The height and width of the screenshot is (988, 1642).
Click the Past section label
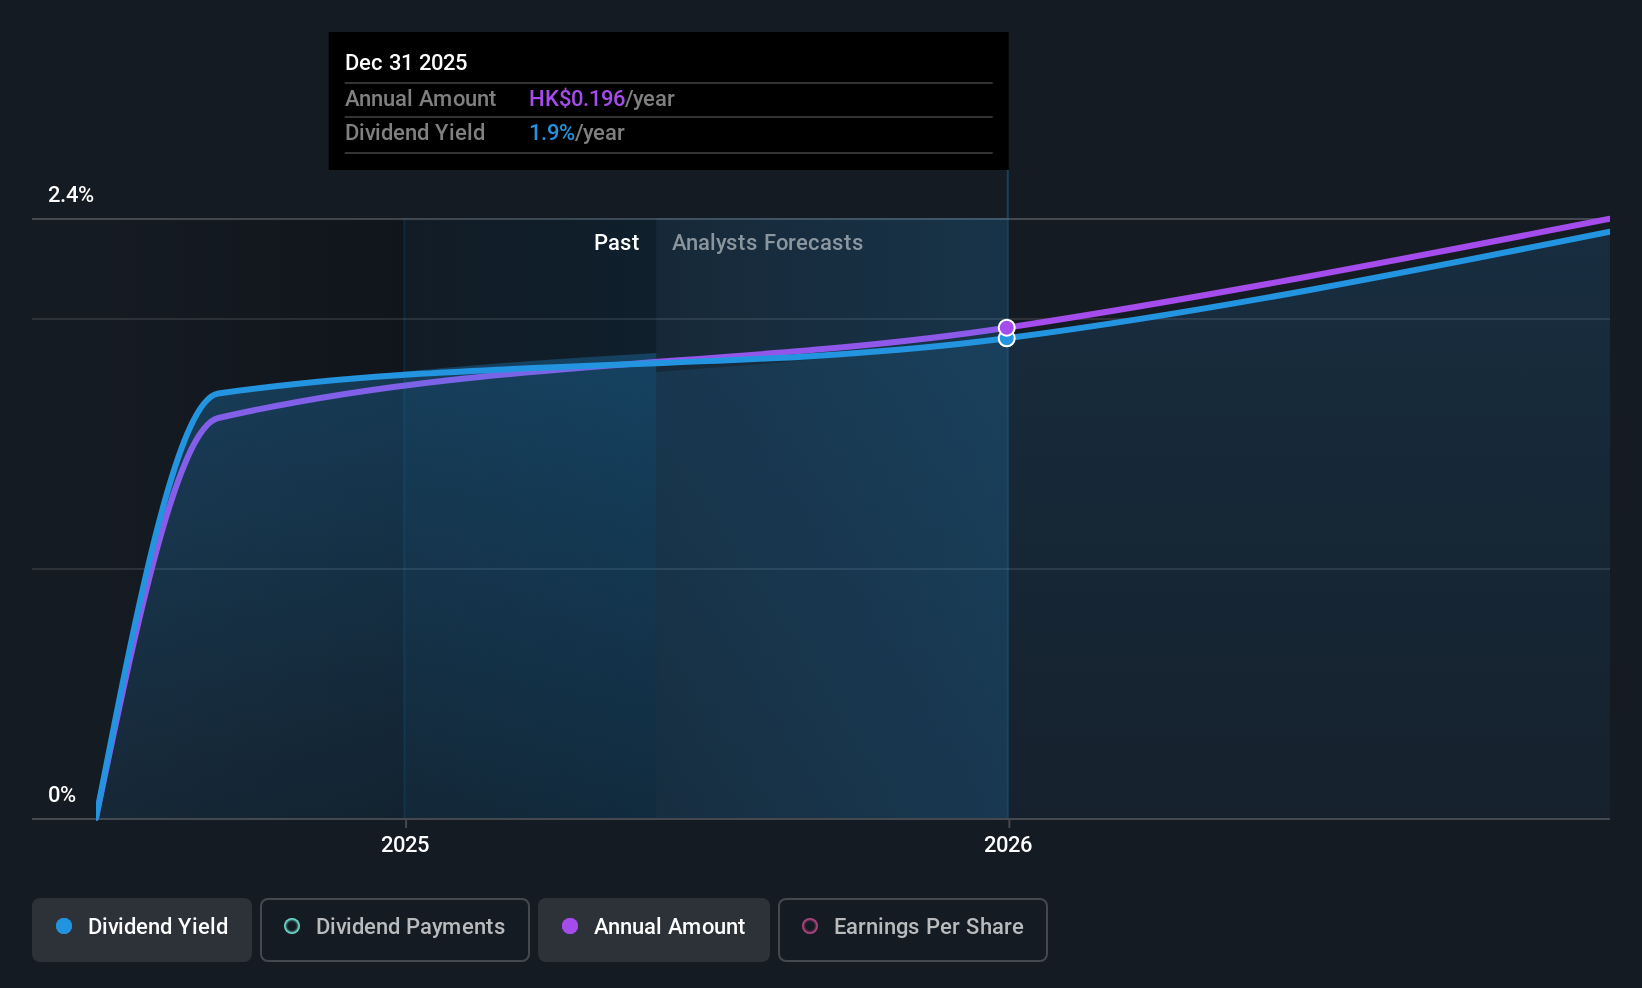tap(616, 243)
